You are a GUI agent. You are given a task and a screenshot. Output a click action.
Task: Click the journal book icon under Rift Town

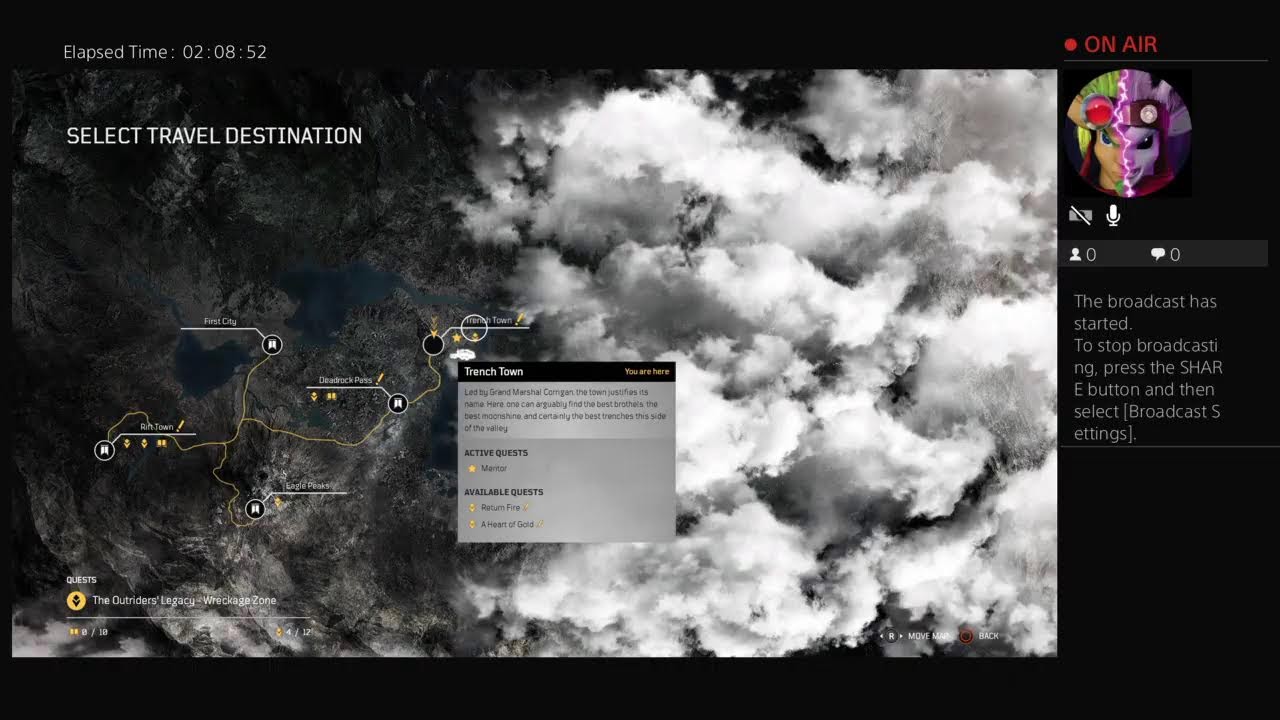point(161,442)
